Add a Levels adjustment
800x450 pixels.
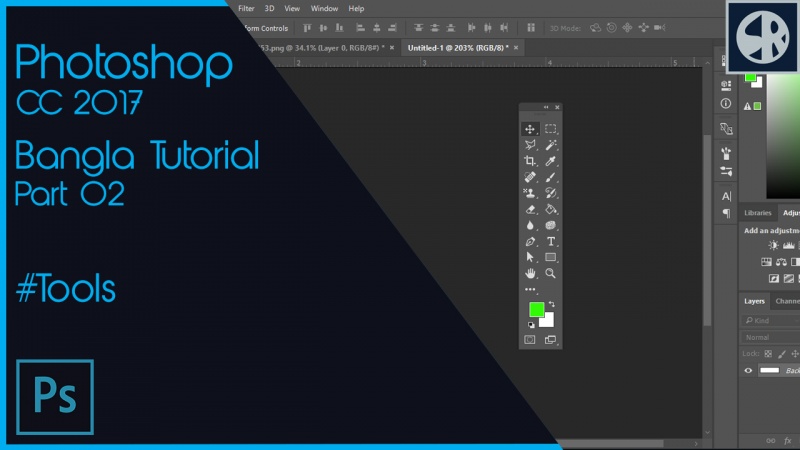tap(789, 245)
